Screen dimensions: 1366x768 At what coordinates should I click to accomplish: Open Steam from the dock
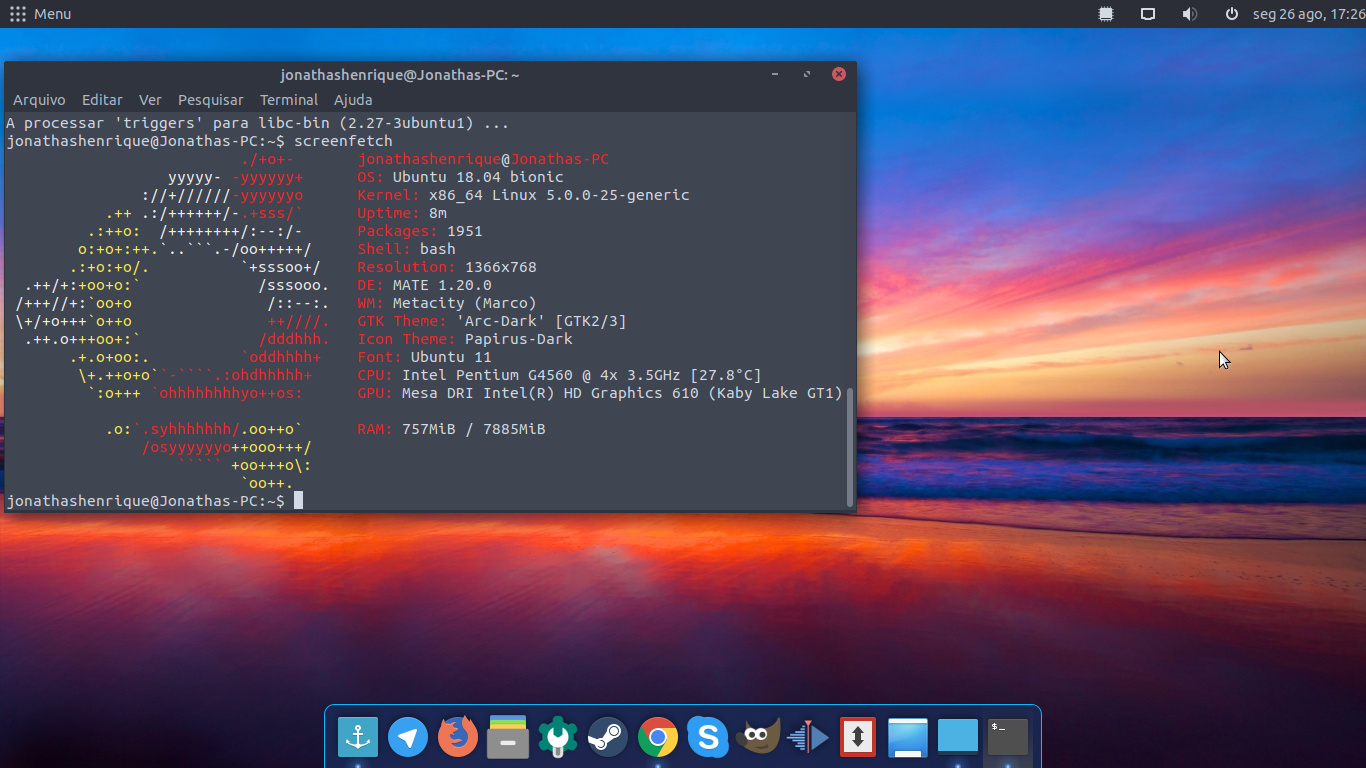tap(607, 738)
